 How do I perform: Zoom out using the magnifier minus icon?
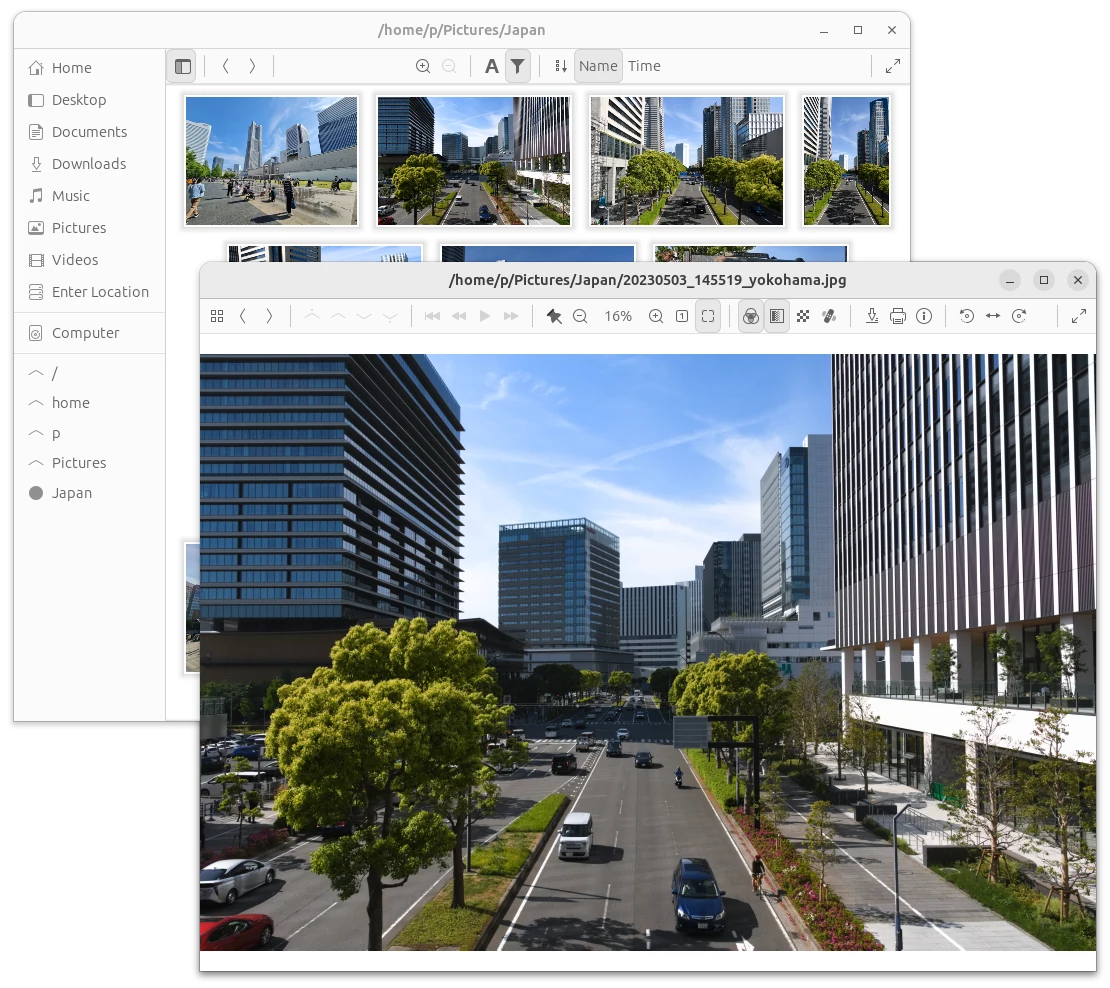(581, 316)
